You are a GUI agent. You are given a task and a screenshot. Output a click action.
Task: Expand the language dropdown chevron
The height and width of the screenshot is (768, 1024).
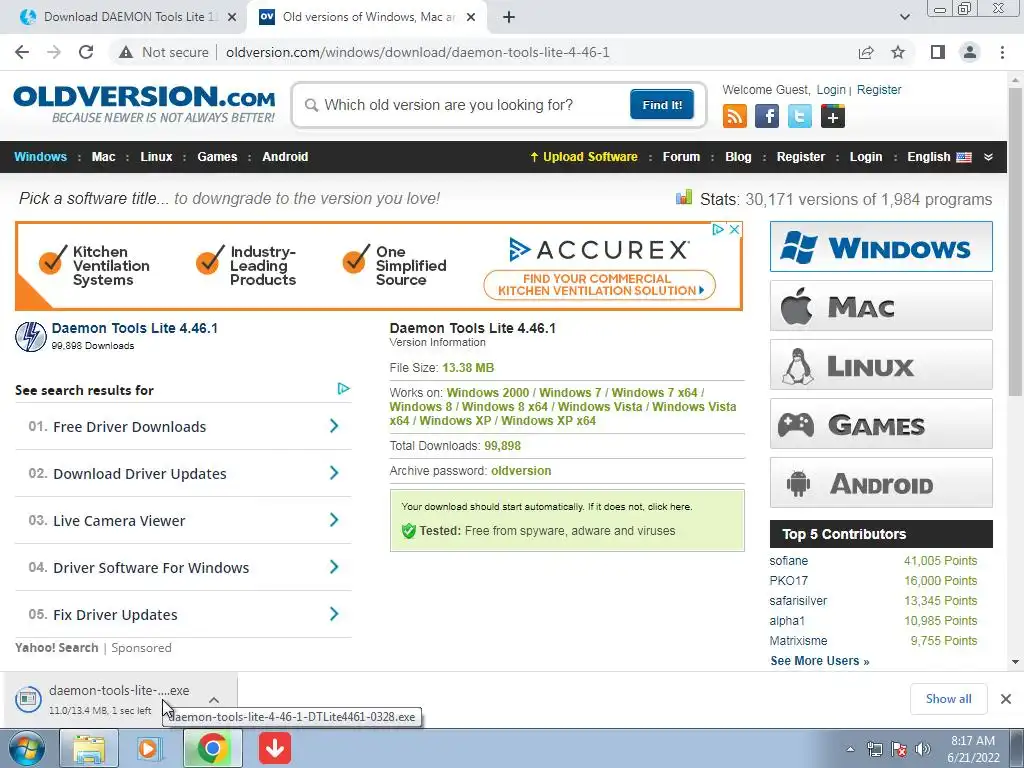[988, 157]
